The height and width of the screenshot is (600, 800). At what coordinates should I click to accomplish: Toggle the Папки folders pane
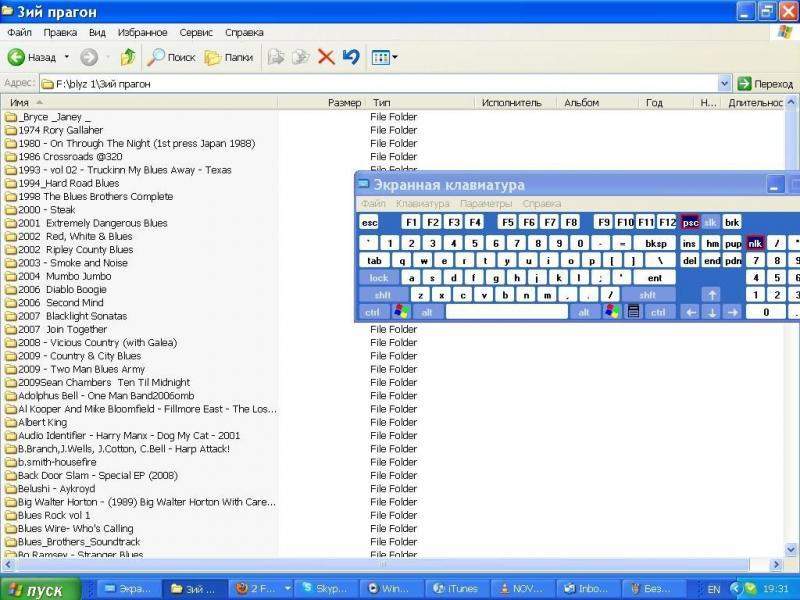pos(229,57)
